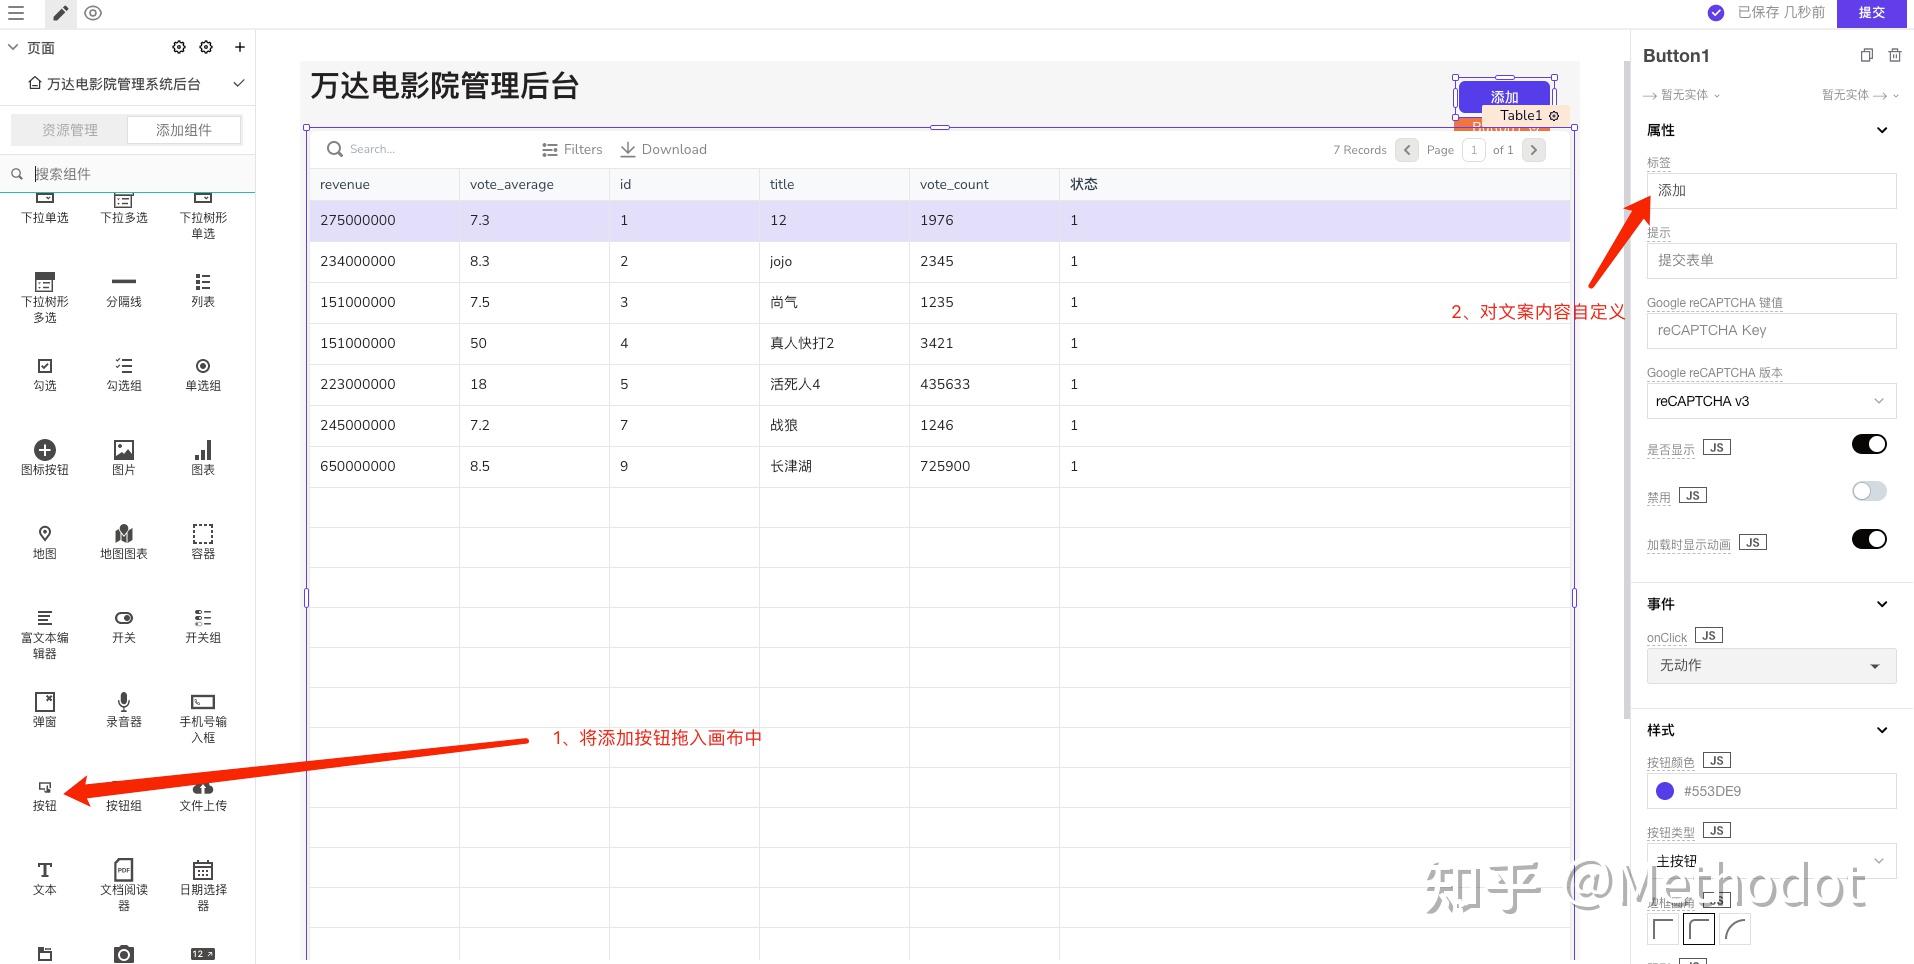Collapse the 属性 properties section
The width and height of the screenshot is (1914, 964).
[1882, 130]
